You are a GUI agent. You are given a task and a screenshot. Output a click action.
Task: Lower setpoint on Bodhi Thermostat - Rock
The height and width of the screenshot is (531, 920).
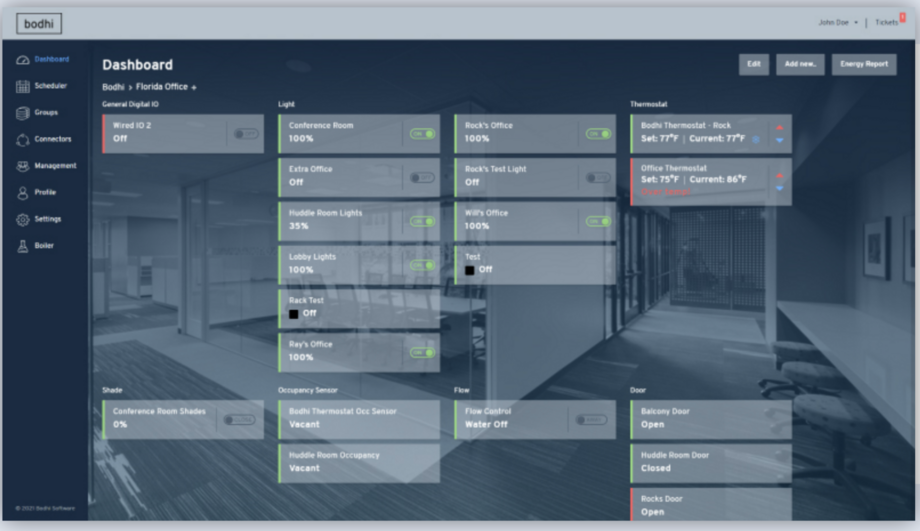779,140
